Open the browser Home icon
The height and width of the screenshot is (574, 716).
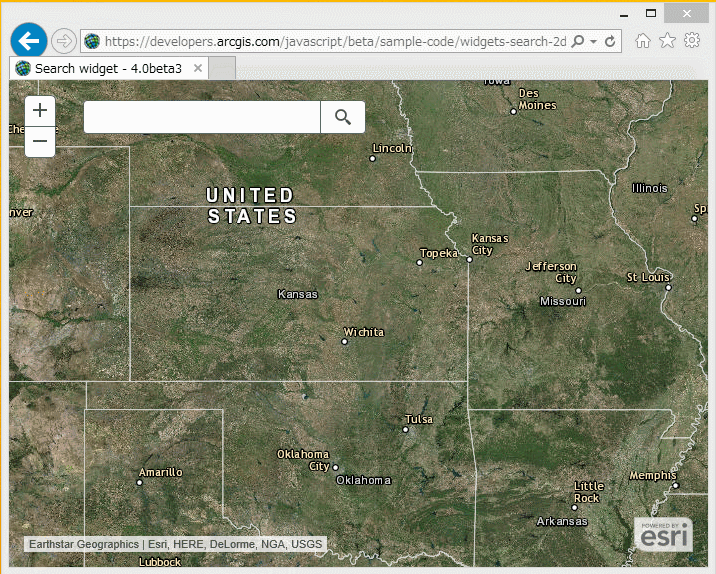642,41
